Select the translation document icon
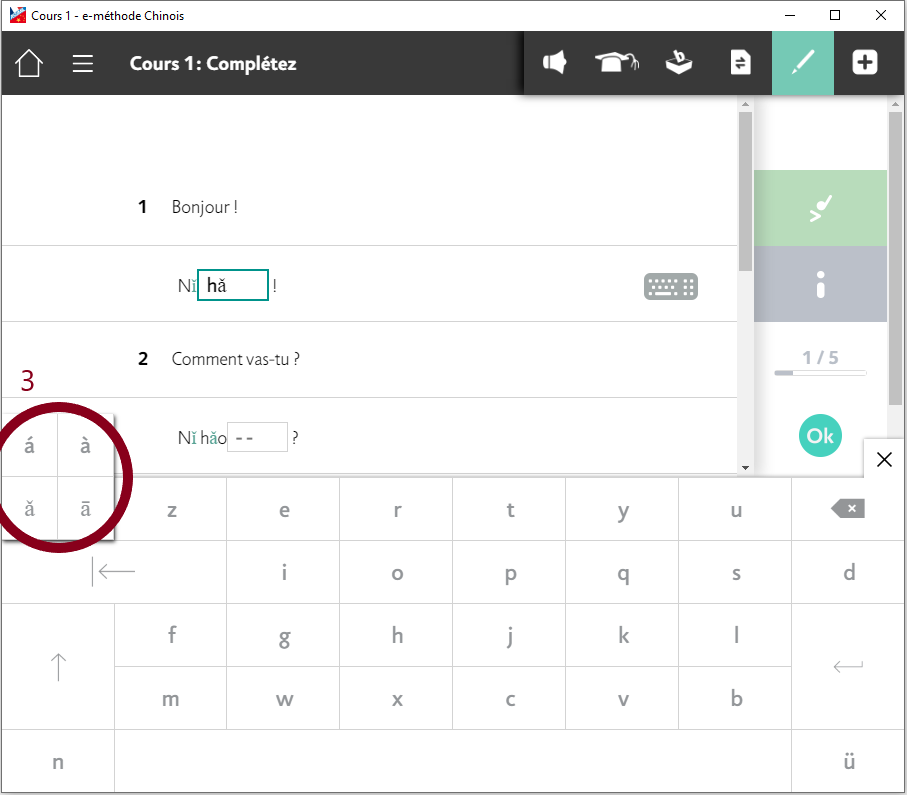907x795 pixels. [740, 63]
